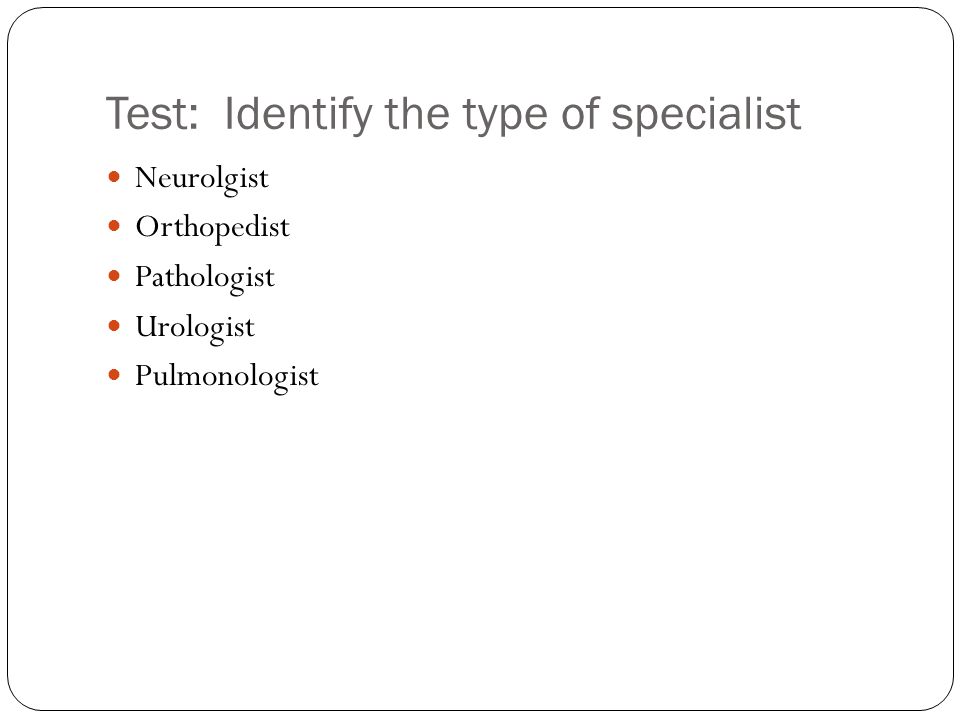The width and height of the screenshot is (960, 720).
Task: Click the orange bullet beside Orthopedist
Action: 114,227
